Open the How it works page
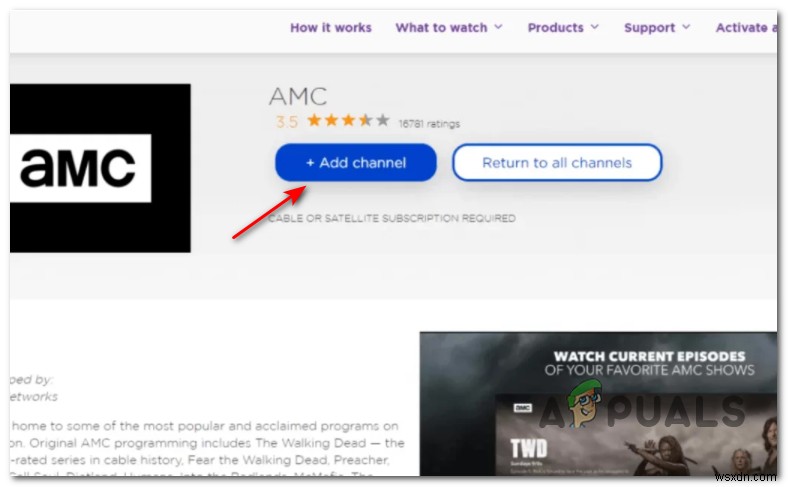Screen dimensions: 788x487 pyautogui.click(x=331, y=28)
